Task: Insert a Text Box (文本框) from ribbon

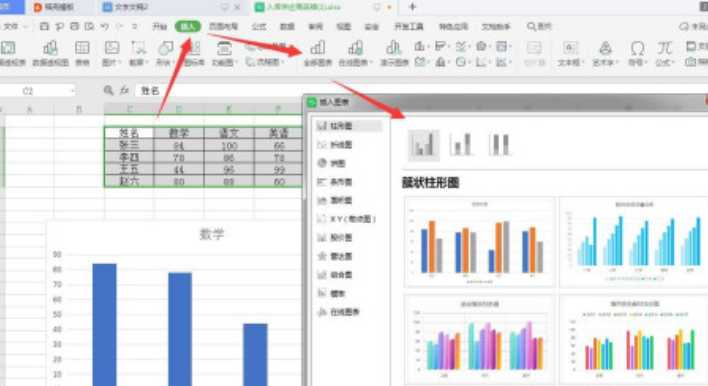Action: [571, 53]
